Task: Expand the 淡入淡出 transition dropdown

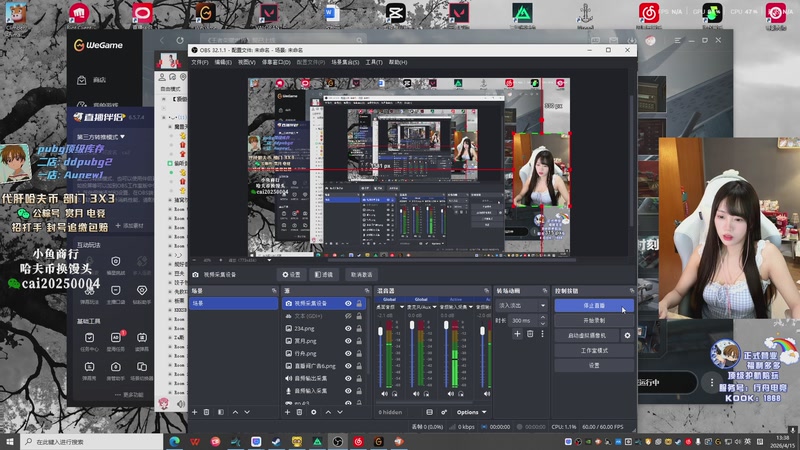Action: (x=520, y=305)
